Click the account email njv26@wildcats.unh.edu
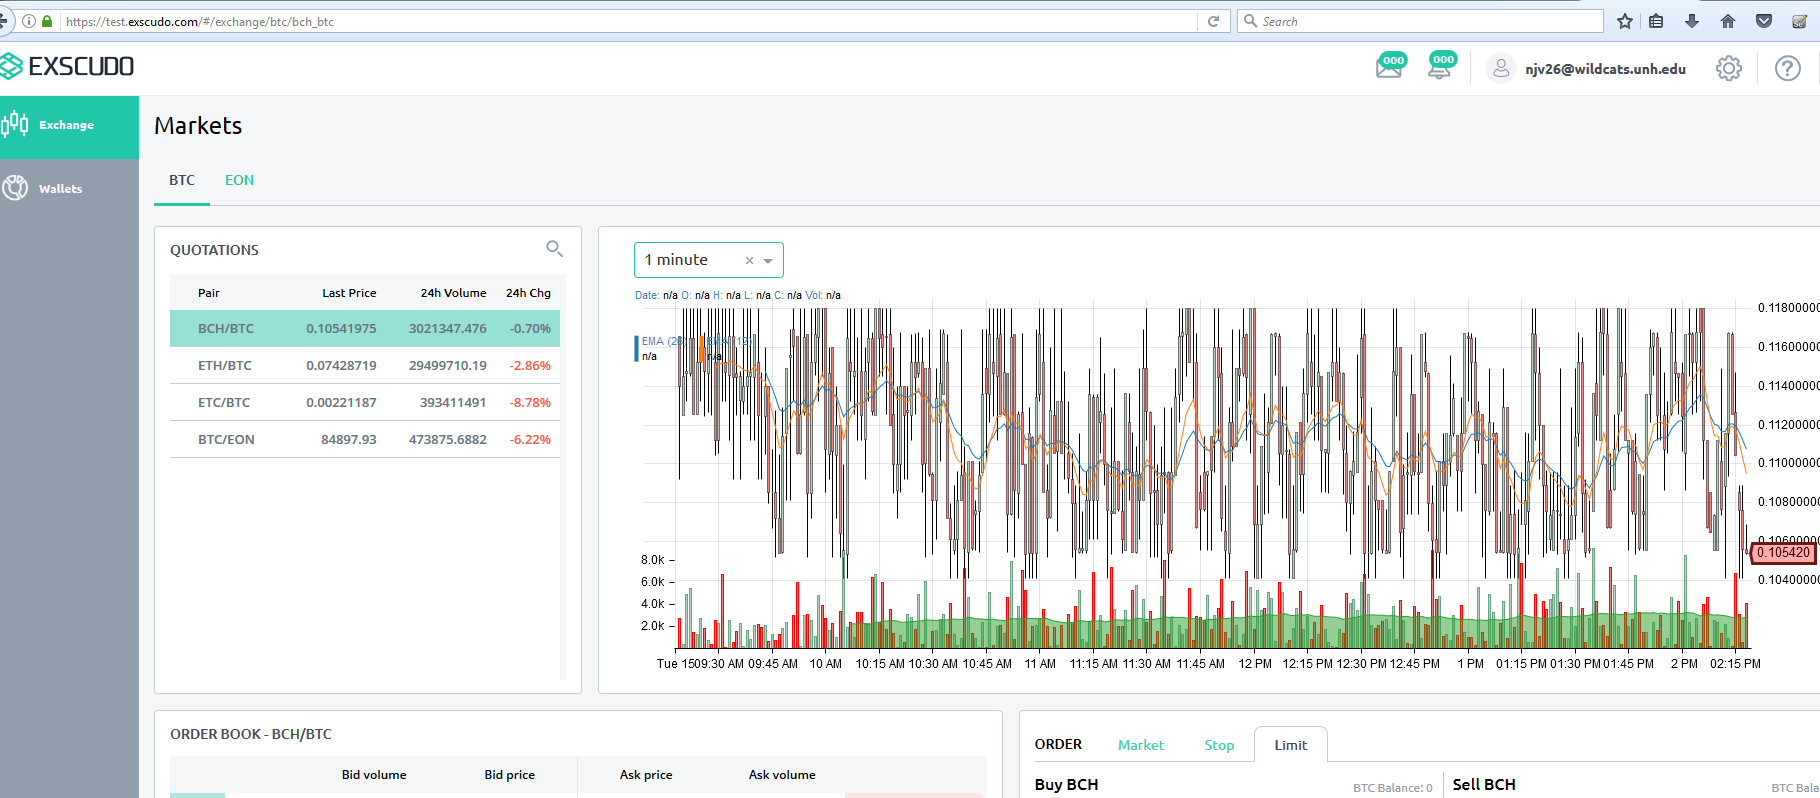Viewport: 1820px width, 798px height. point(1605,69)
